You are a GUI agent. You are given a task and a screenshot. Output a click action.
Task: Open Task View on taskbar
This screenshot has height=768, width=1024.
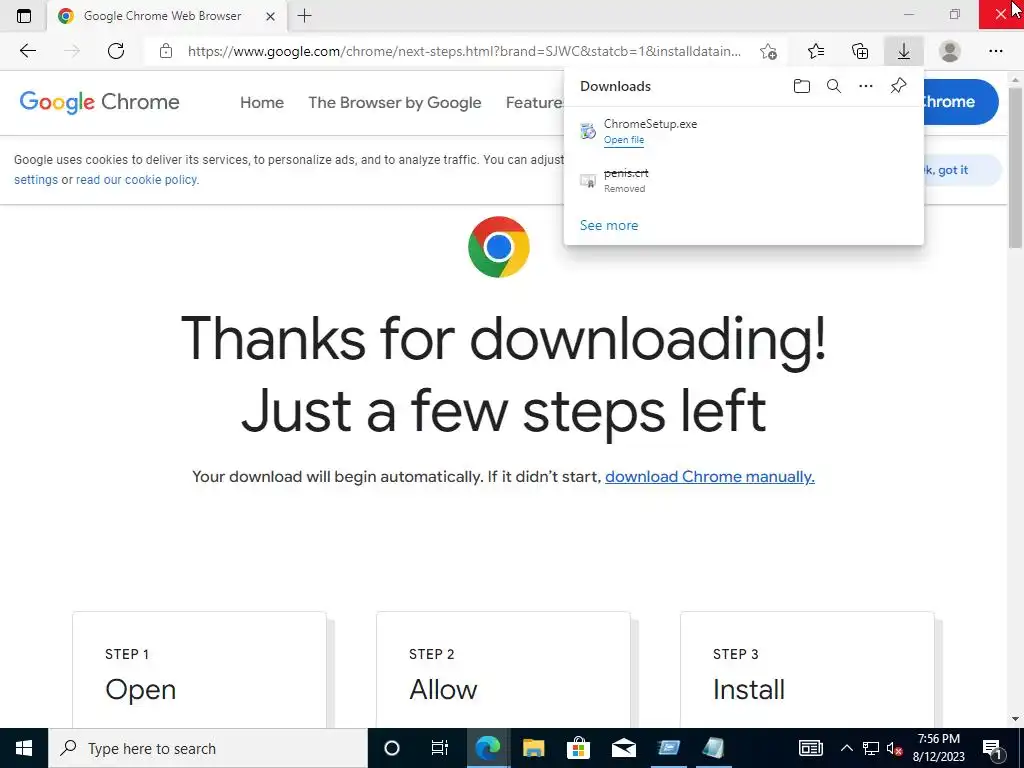pyautogui.click(x=440, y=748)
